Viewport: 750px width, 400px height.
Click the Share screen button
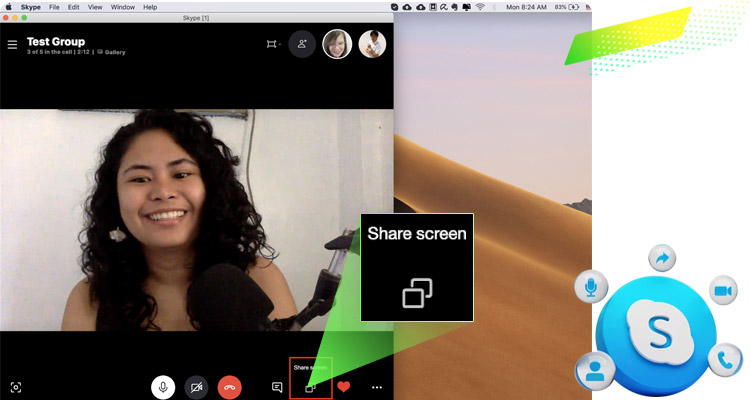click(x=310, y=388)
